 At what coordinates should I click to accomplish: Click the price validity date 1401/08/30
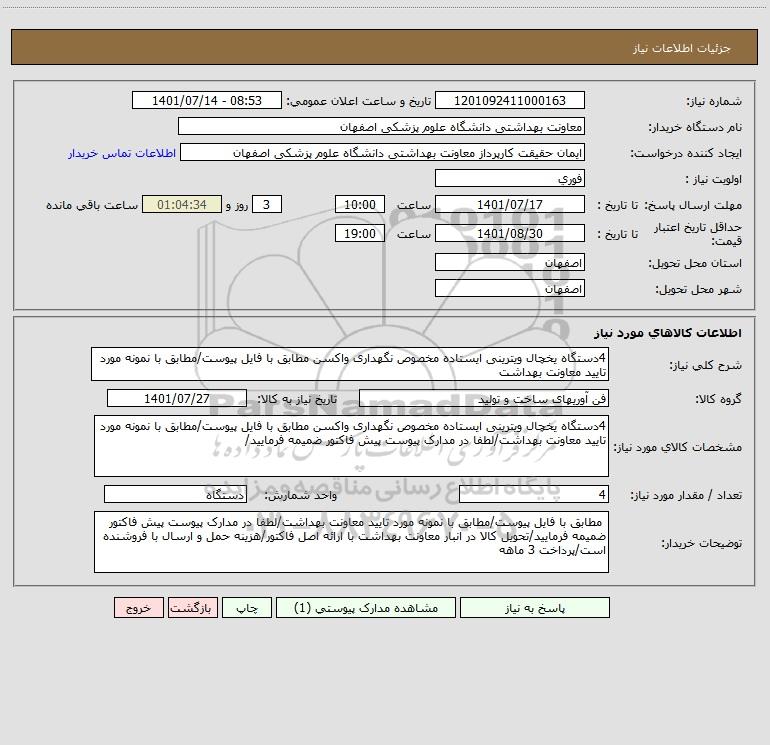point(510,233)
